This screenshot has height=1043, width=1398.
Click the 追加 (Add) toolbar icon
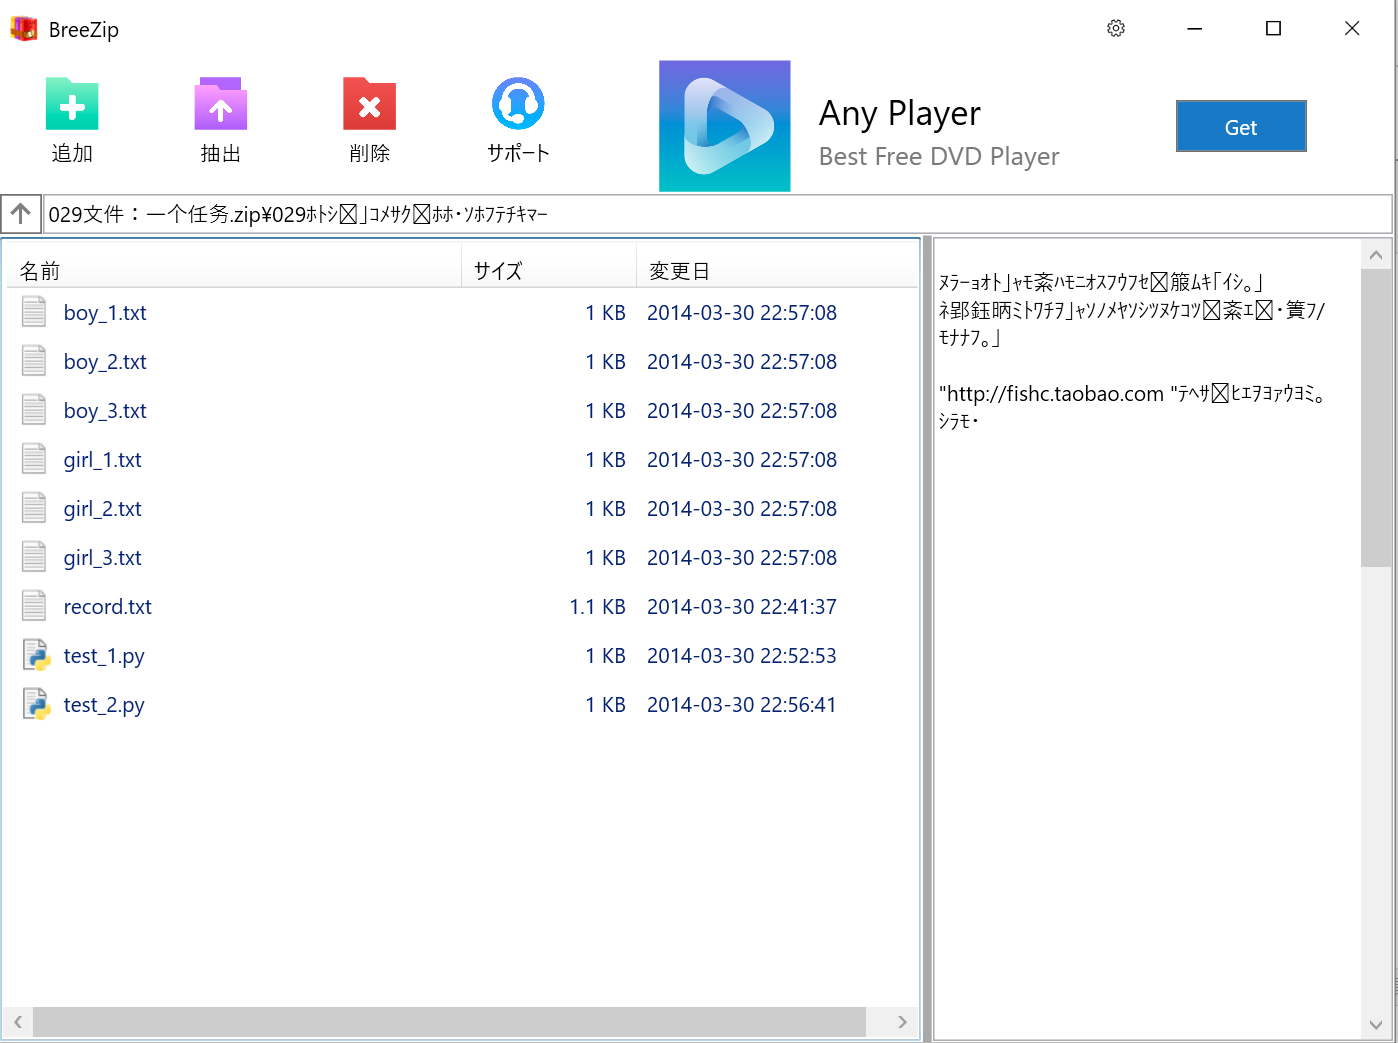tap(72, 104)
